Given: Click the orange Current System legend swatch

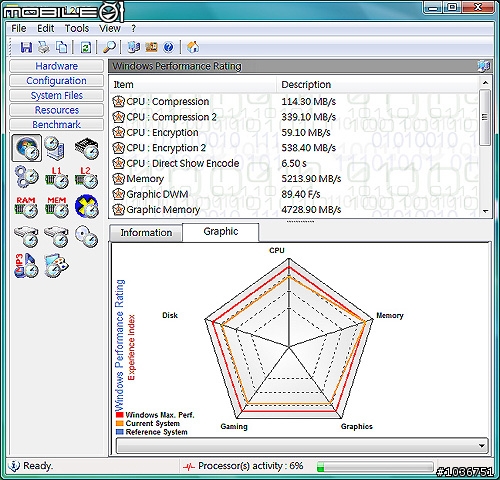Looking at the screenshot, I should [120, 423].
